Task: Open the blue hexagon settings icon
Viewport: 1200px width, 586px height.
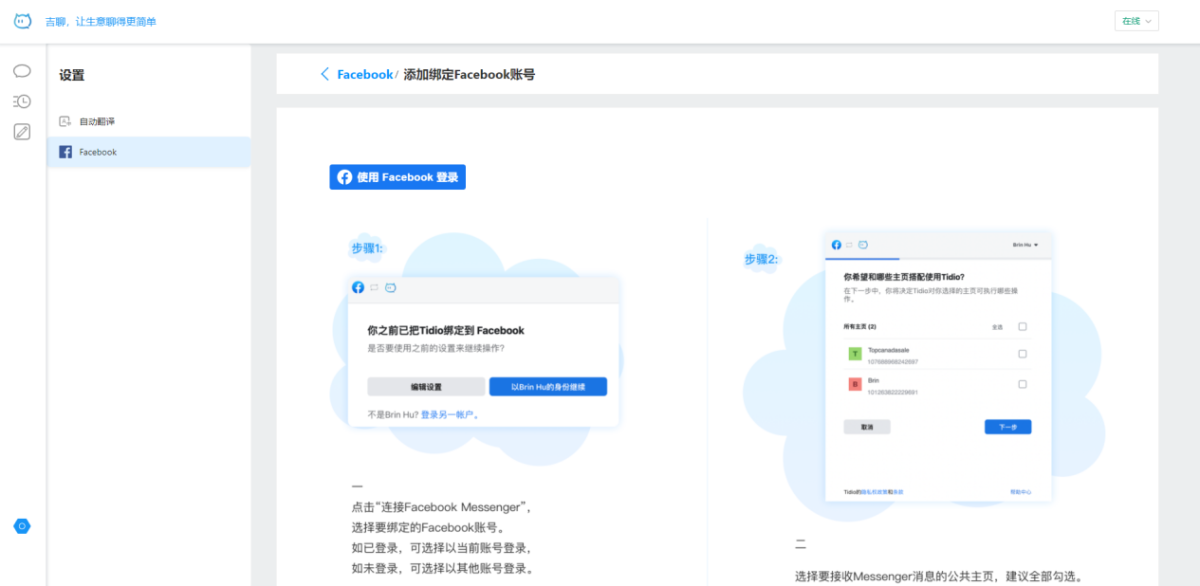Action: [22, 526]
